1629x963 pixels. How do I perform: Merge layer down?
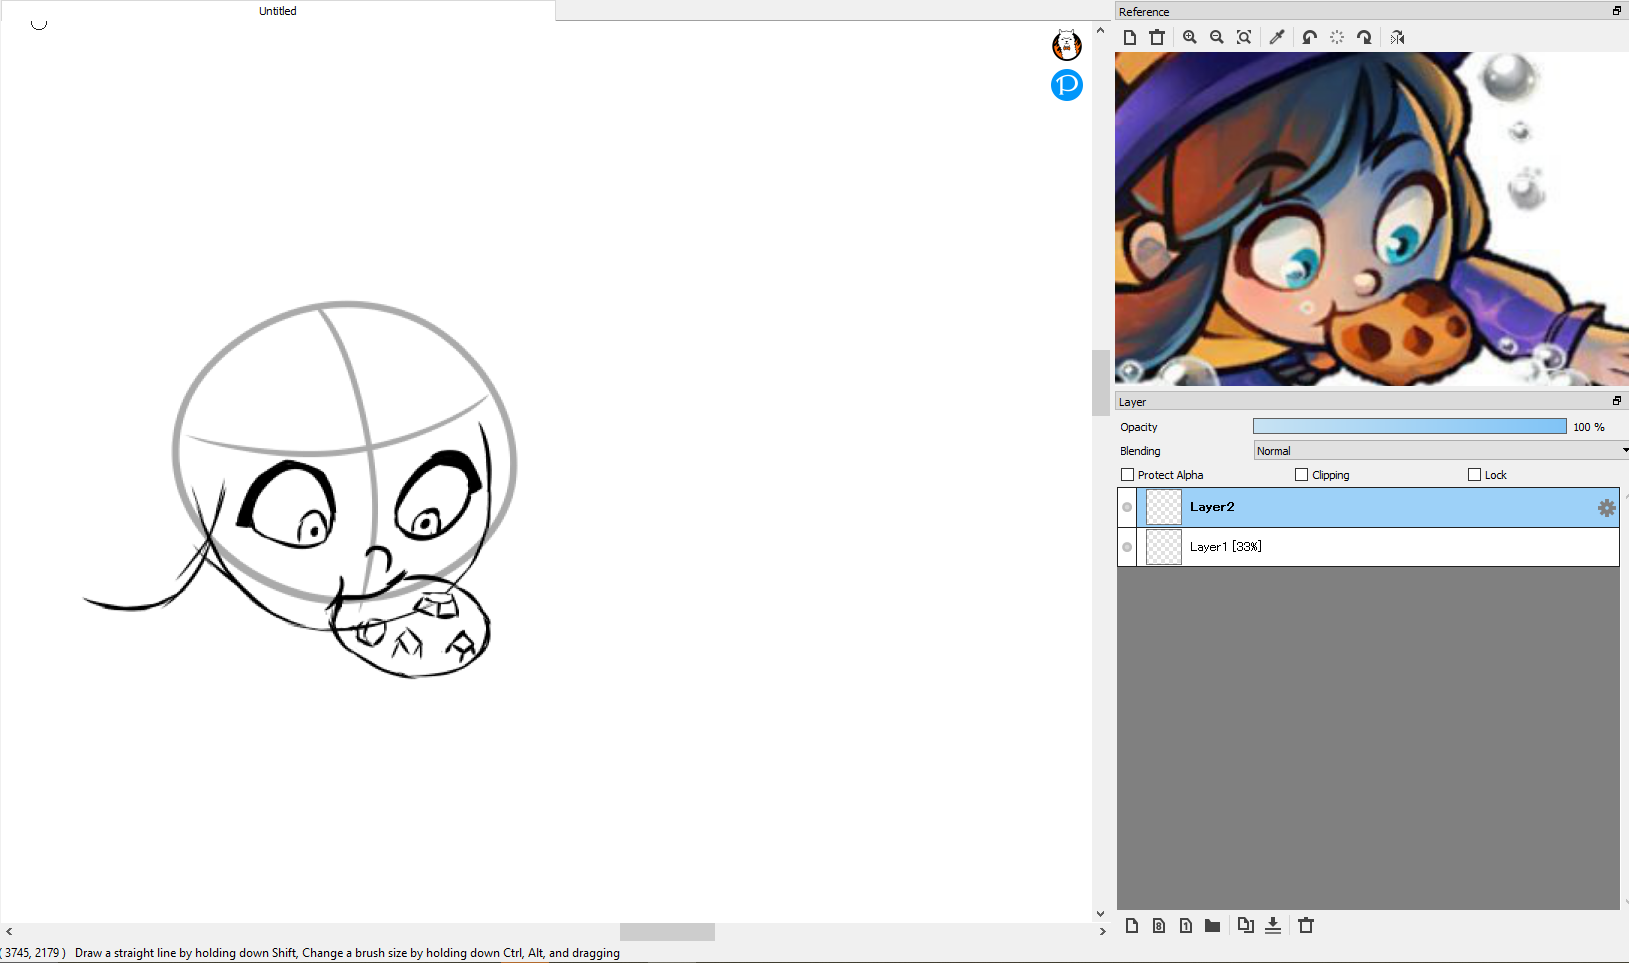[x=1273, y=926]
